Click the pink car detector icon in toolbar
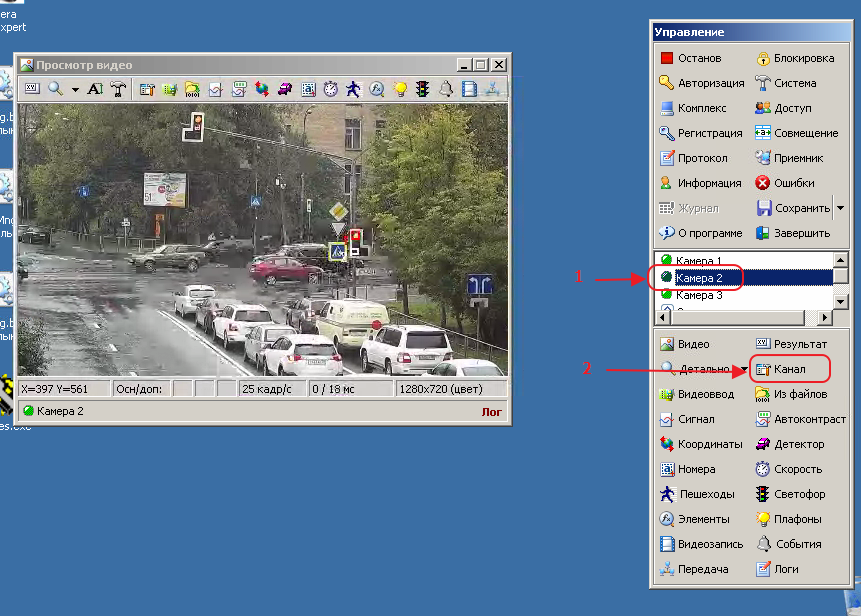 click(x=285, y=89)
